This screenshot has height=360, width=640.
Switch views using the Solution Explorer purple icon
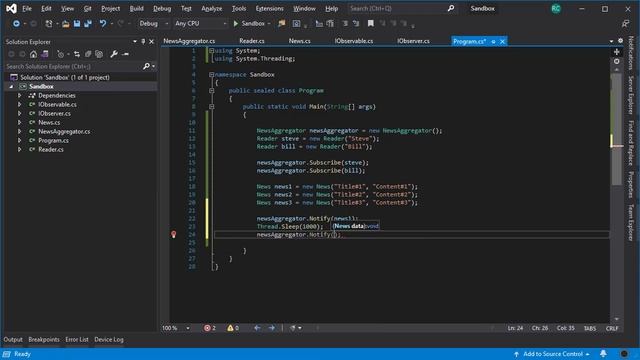pos(45,54)
